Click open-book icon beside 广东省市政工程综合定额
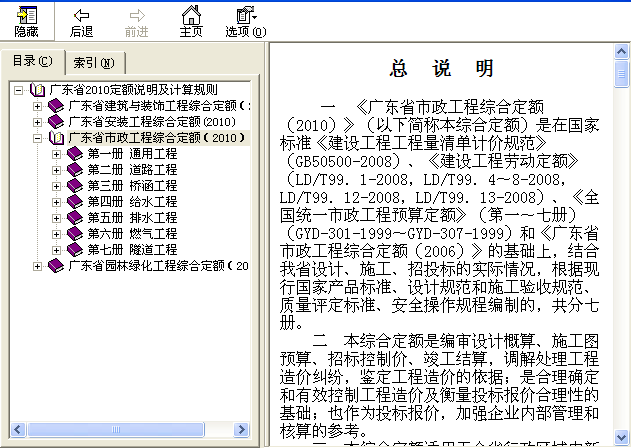 pos(56,138)
